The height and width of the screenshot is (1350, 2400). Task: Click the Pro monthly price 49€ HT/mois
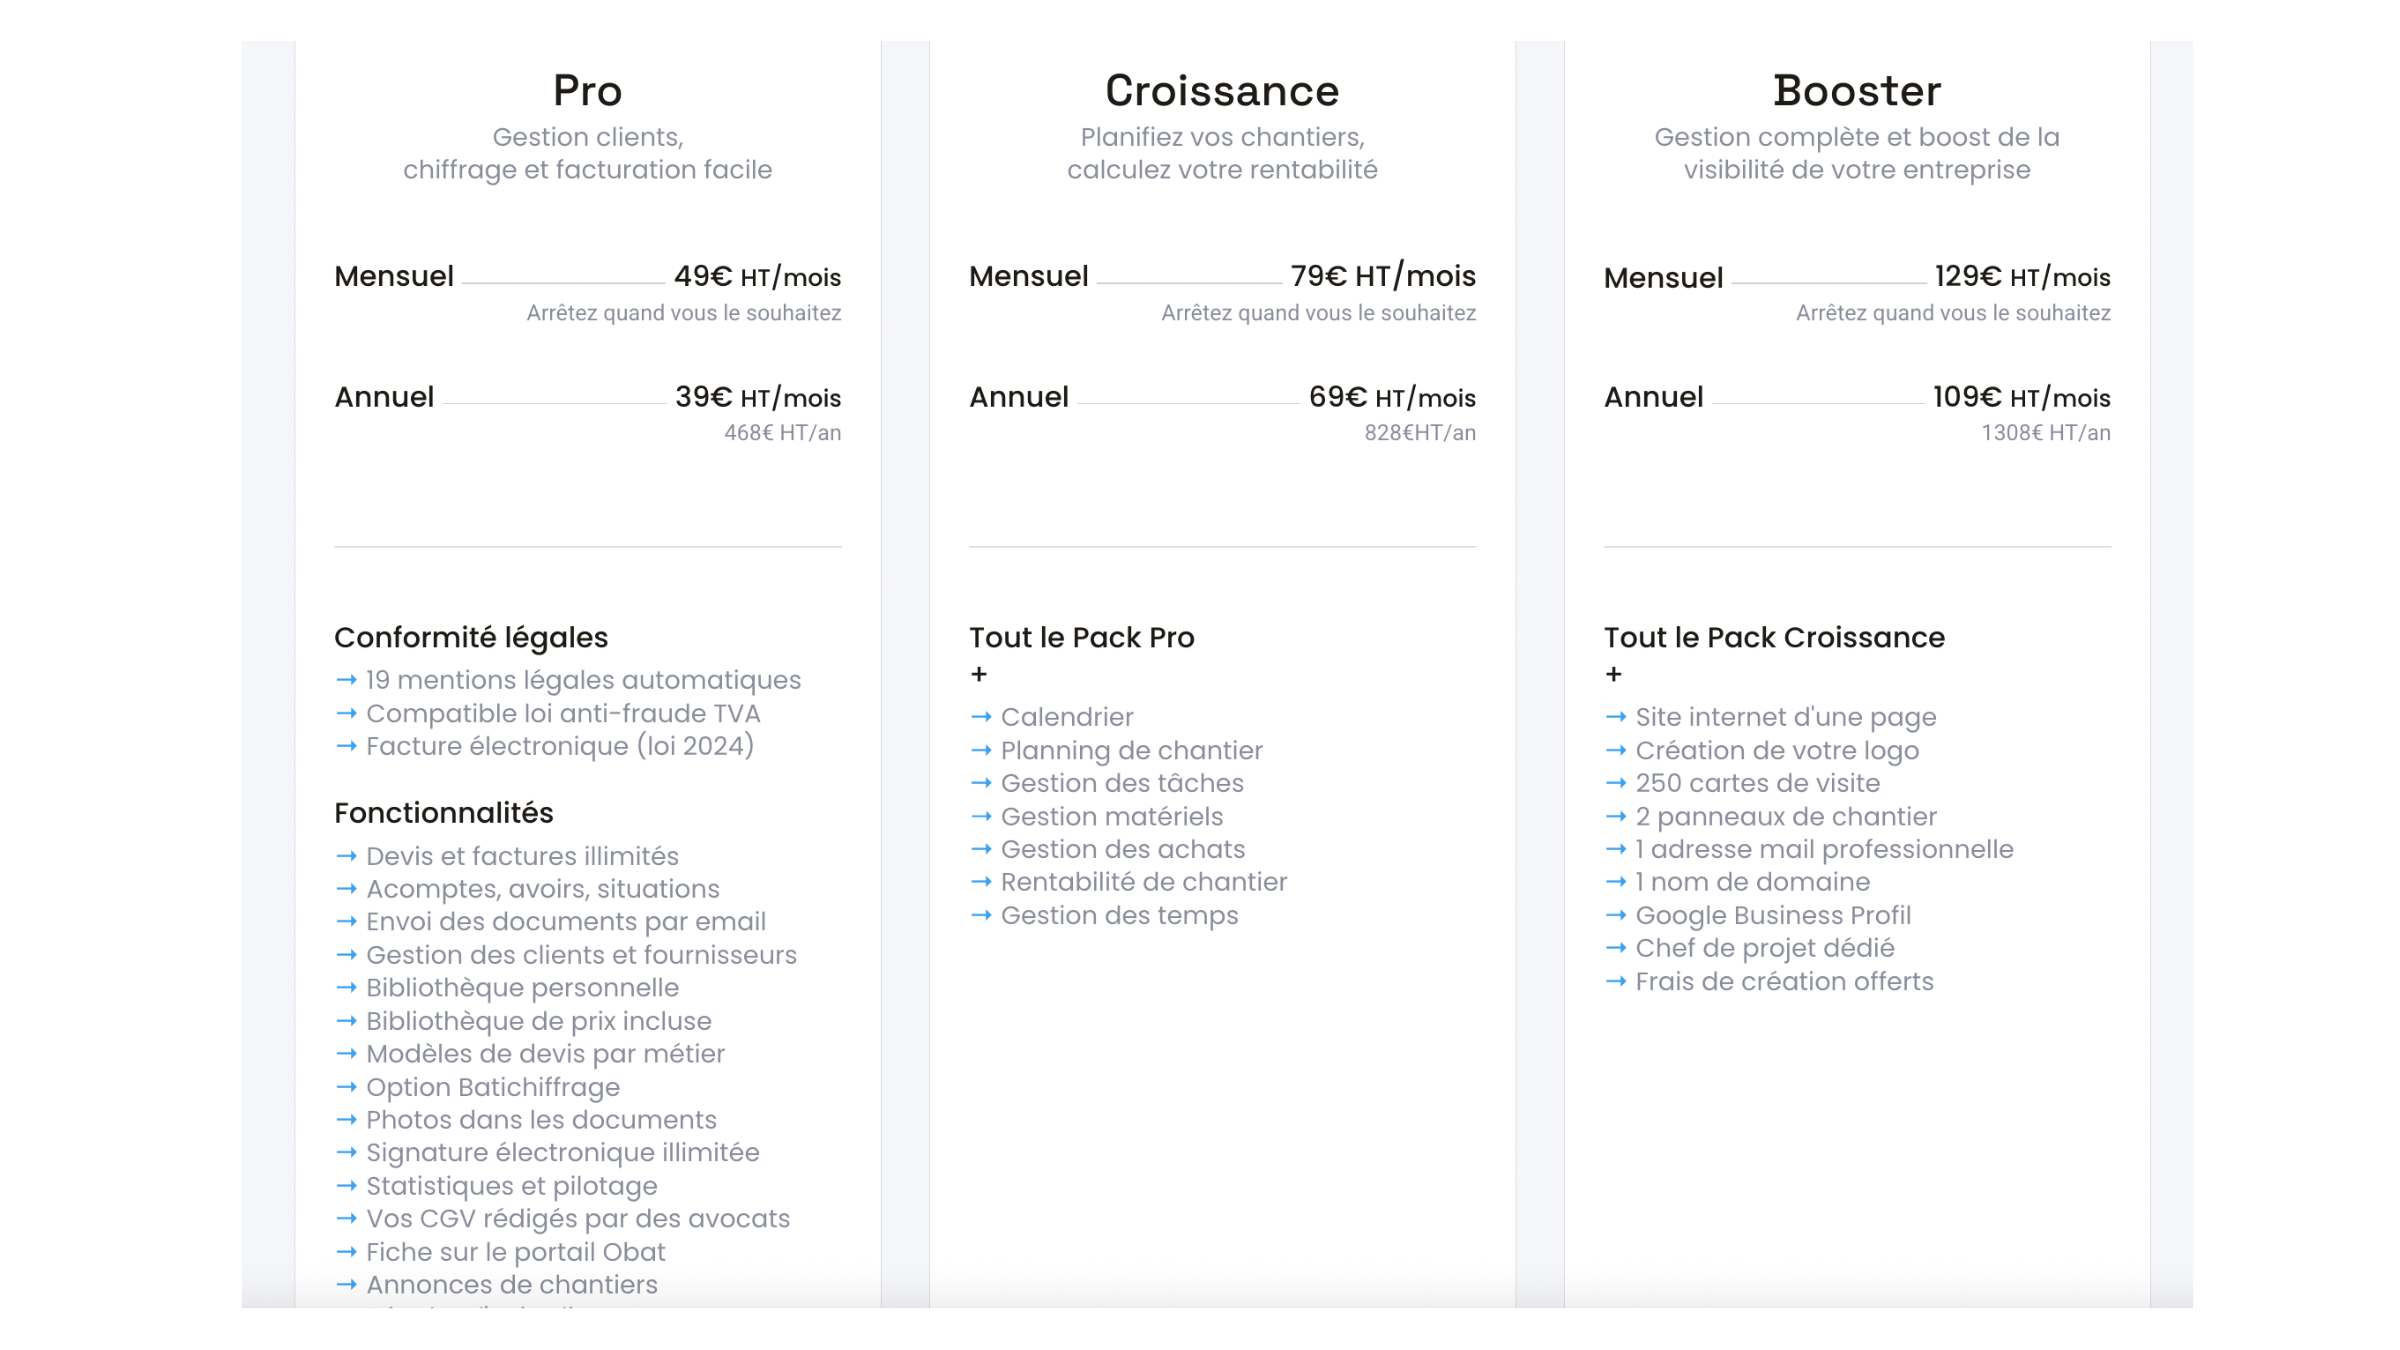(x=757, y=276)
